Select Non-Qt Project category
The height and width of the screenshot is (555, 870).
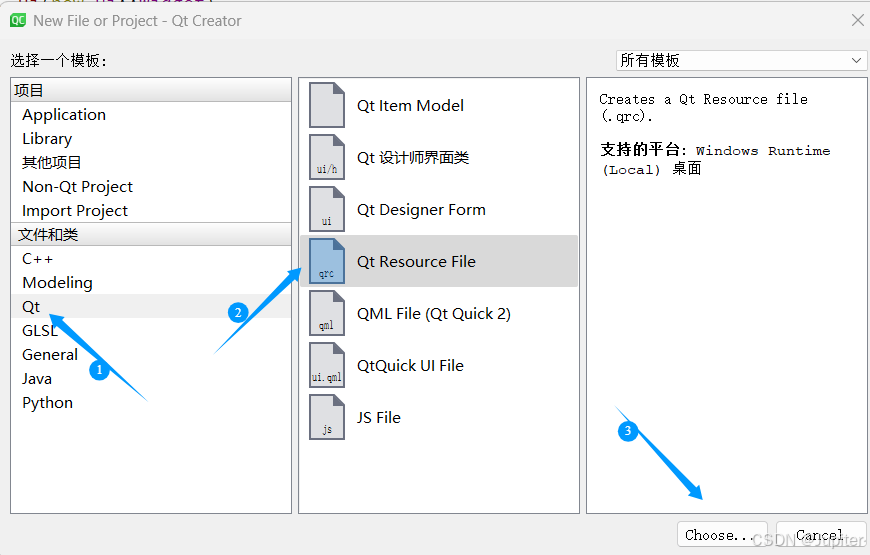tap(151, 186)
